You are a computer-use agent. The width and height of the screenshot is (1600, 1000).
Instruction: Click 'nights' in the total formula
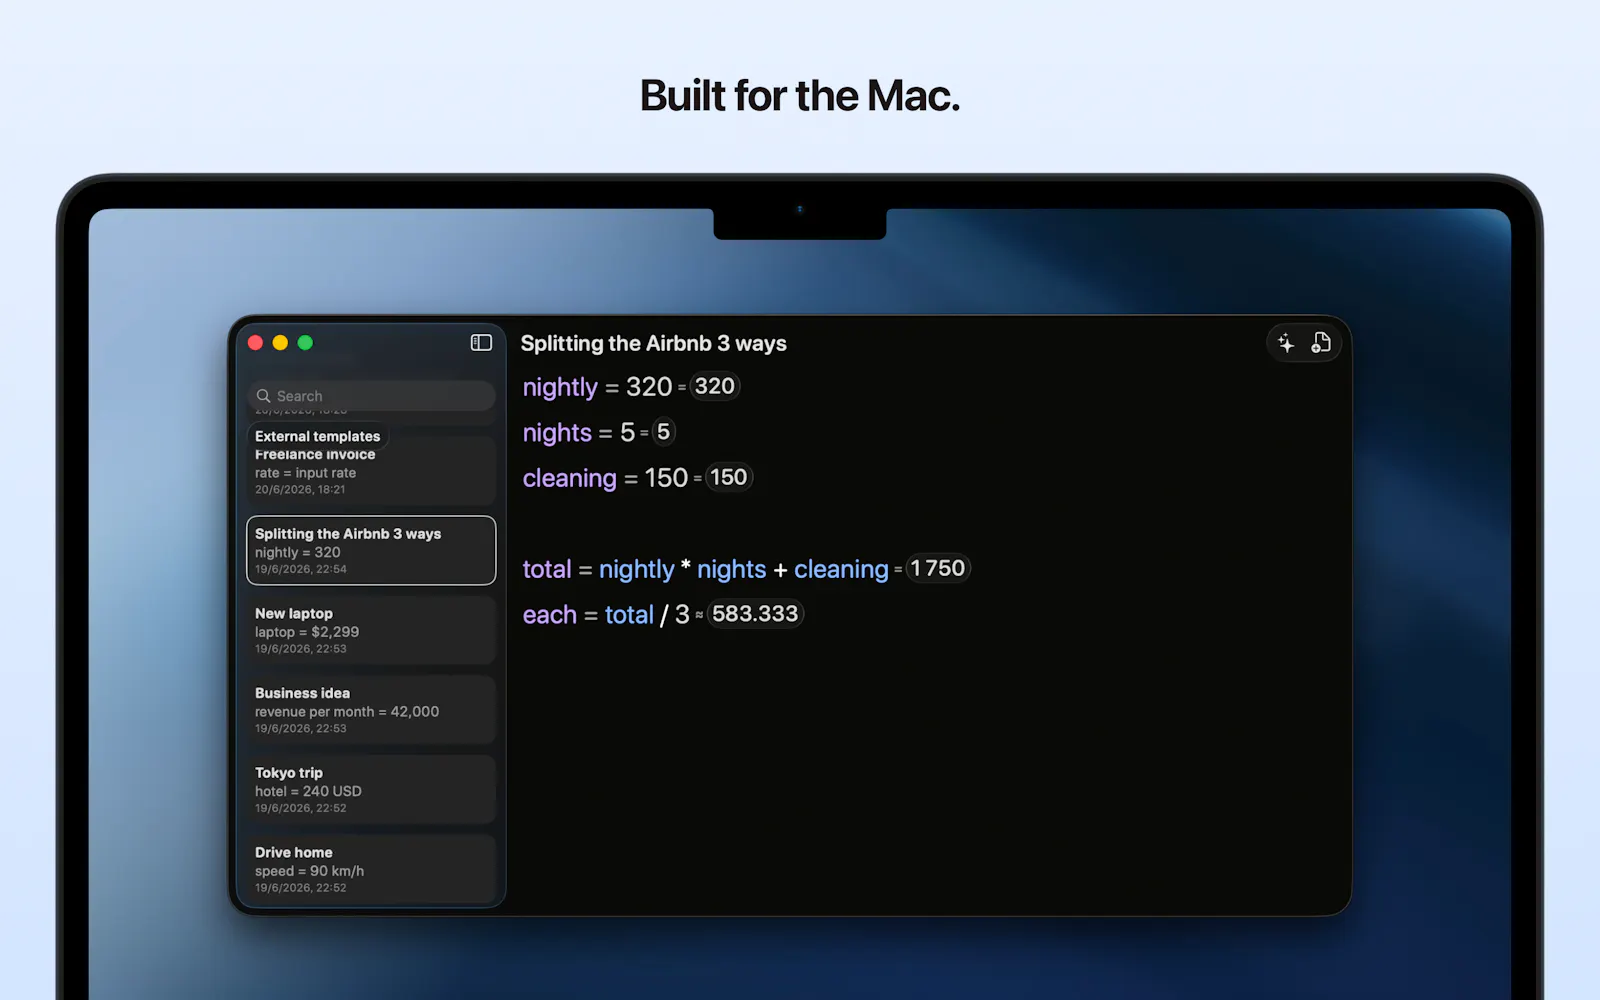[731, 569]
